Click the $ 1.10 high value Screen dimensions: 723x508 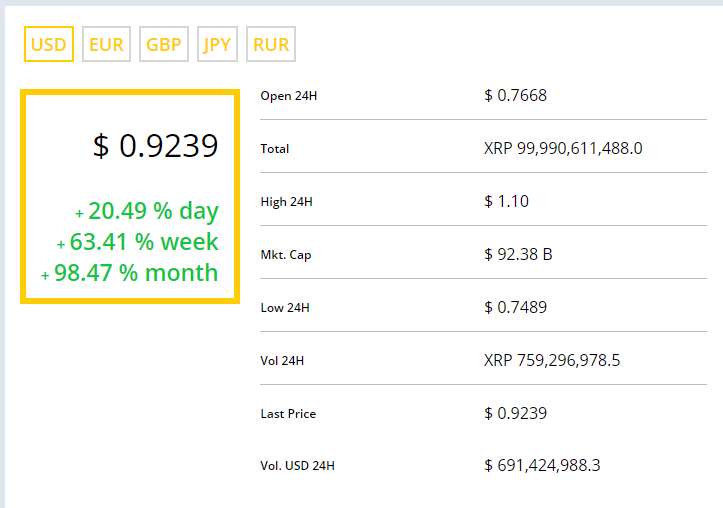point(506,201)
